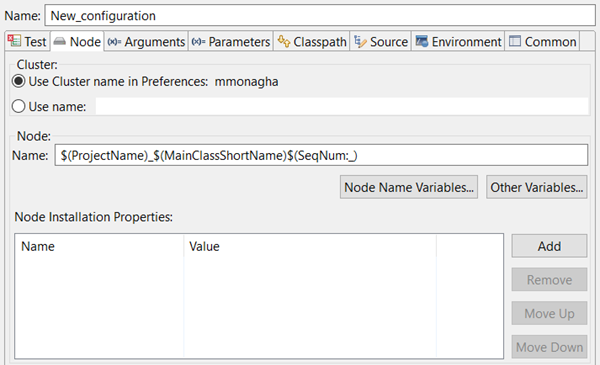This screenshot has width=600, height=365.
Task: Open Node Name Variables dialog
Action: click(x=409, y=187)
